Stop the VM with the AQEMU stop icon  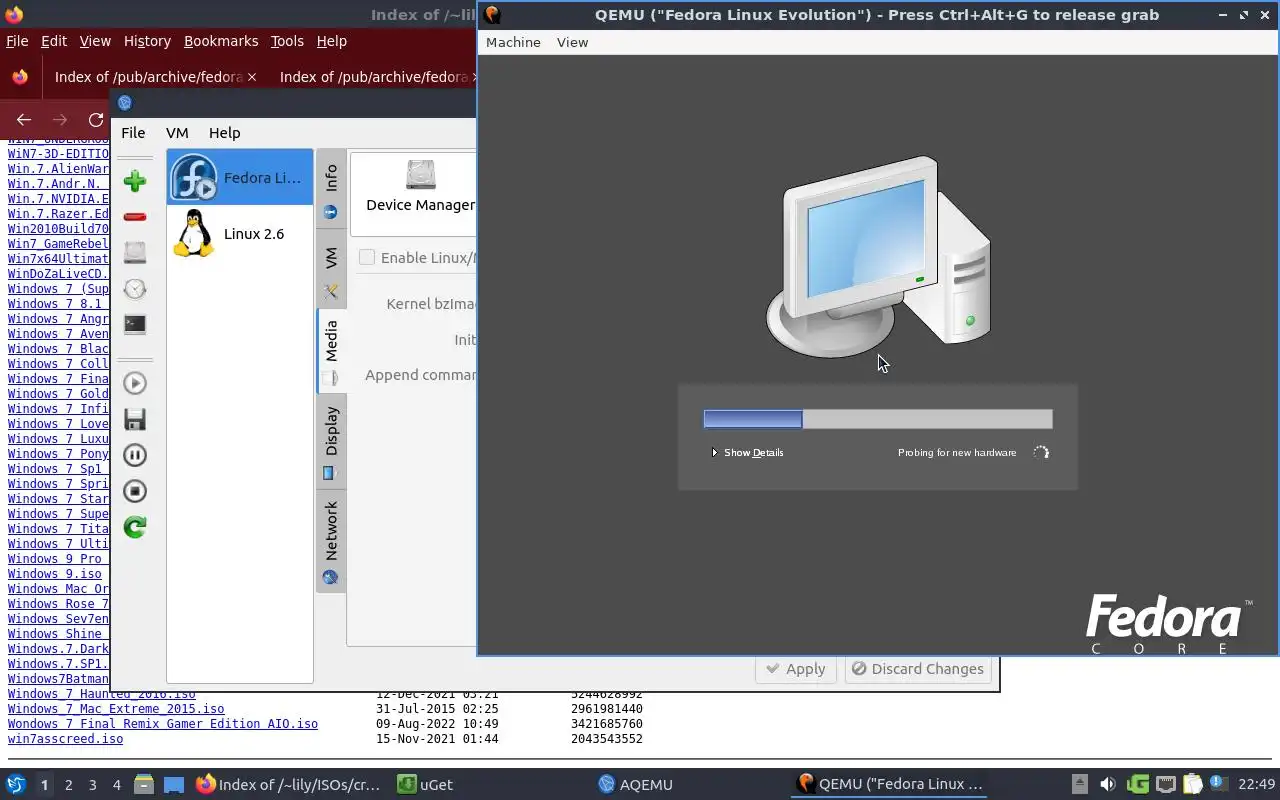click(x=135, y=491)
